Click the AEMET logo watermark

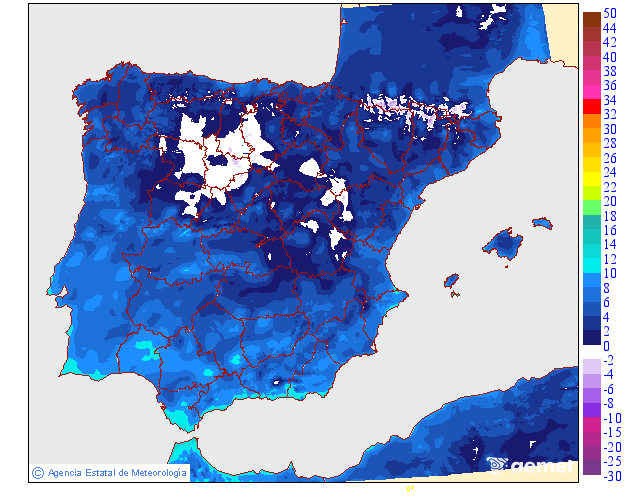[x=530, y=465]
